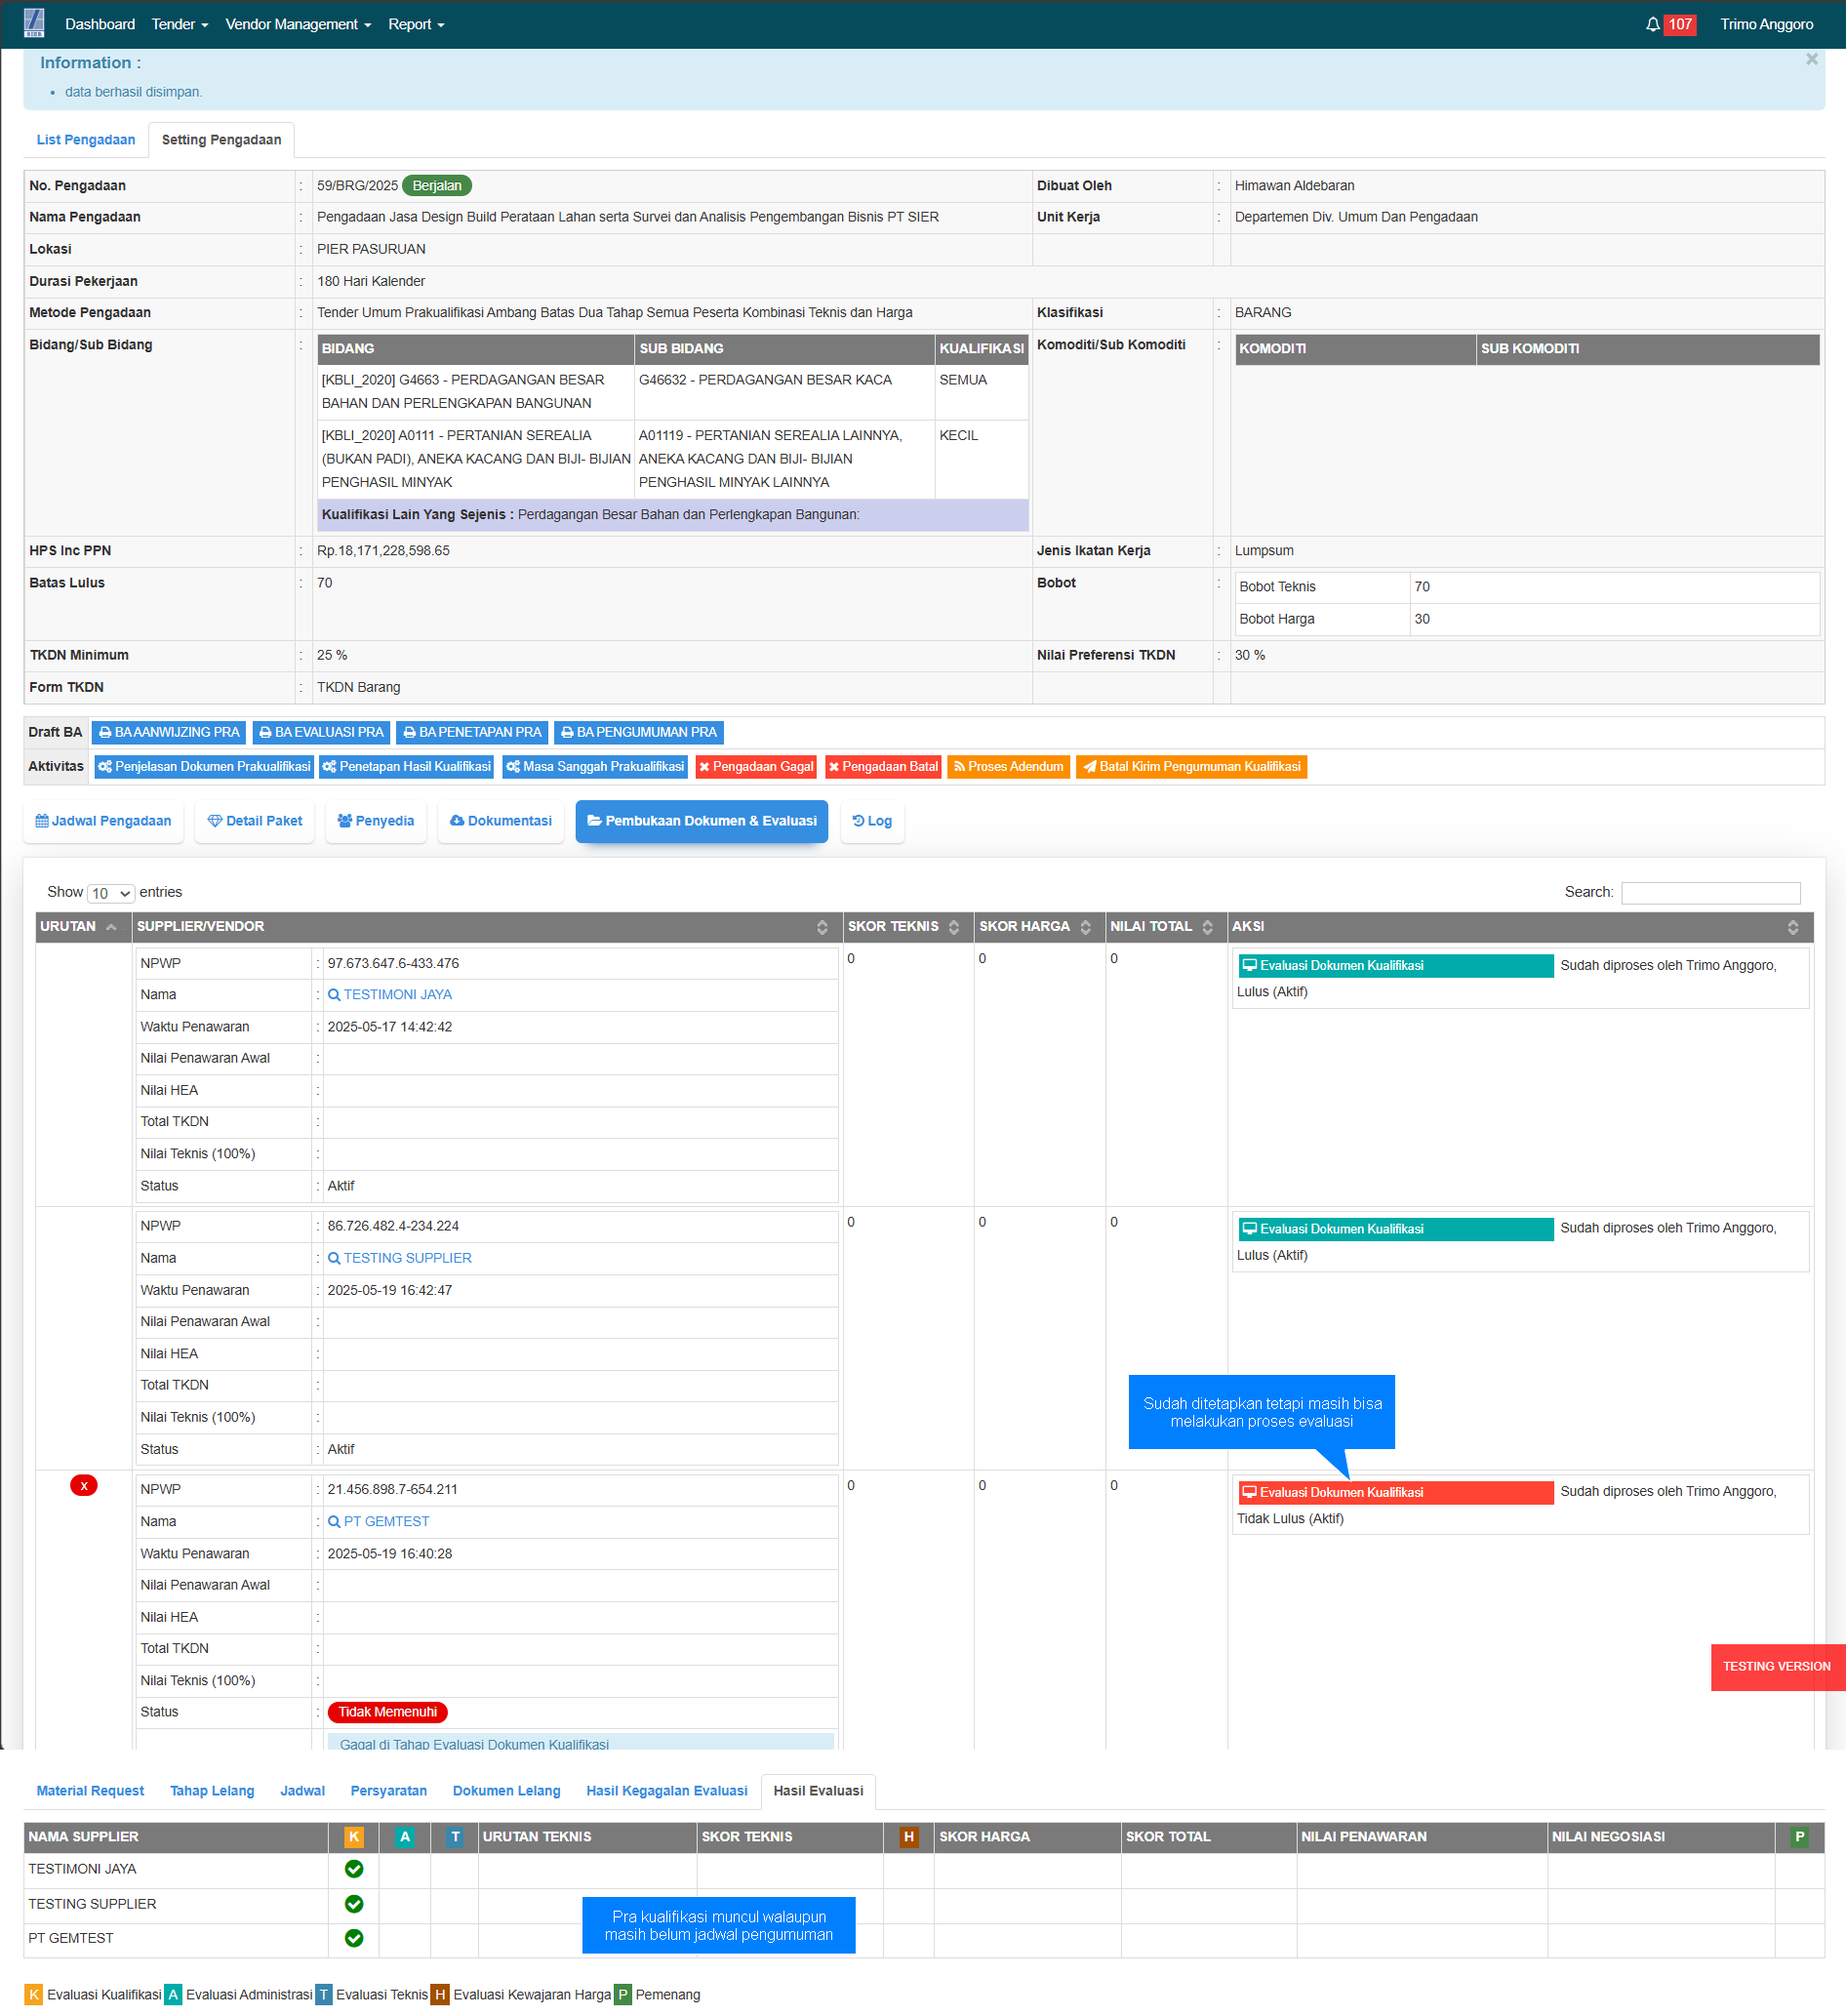Open the Jadwal Pengadaan tab
The height and width of the screenshot is (2016, 1846).
click(x=103, y=821)
